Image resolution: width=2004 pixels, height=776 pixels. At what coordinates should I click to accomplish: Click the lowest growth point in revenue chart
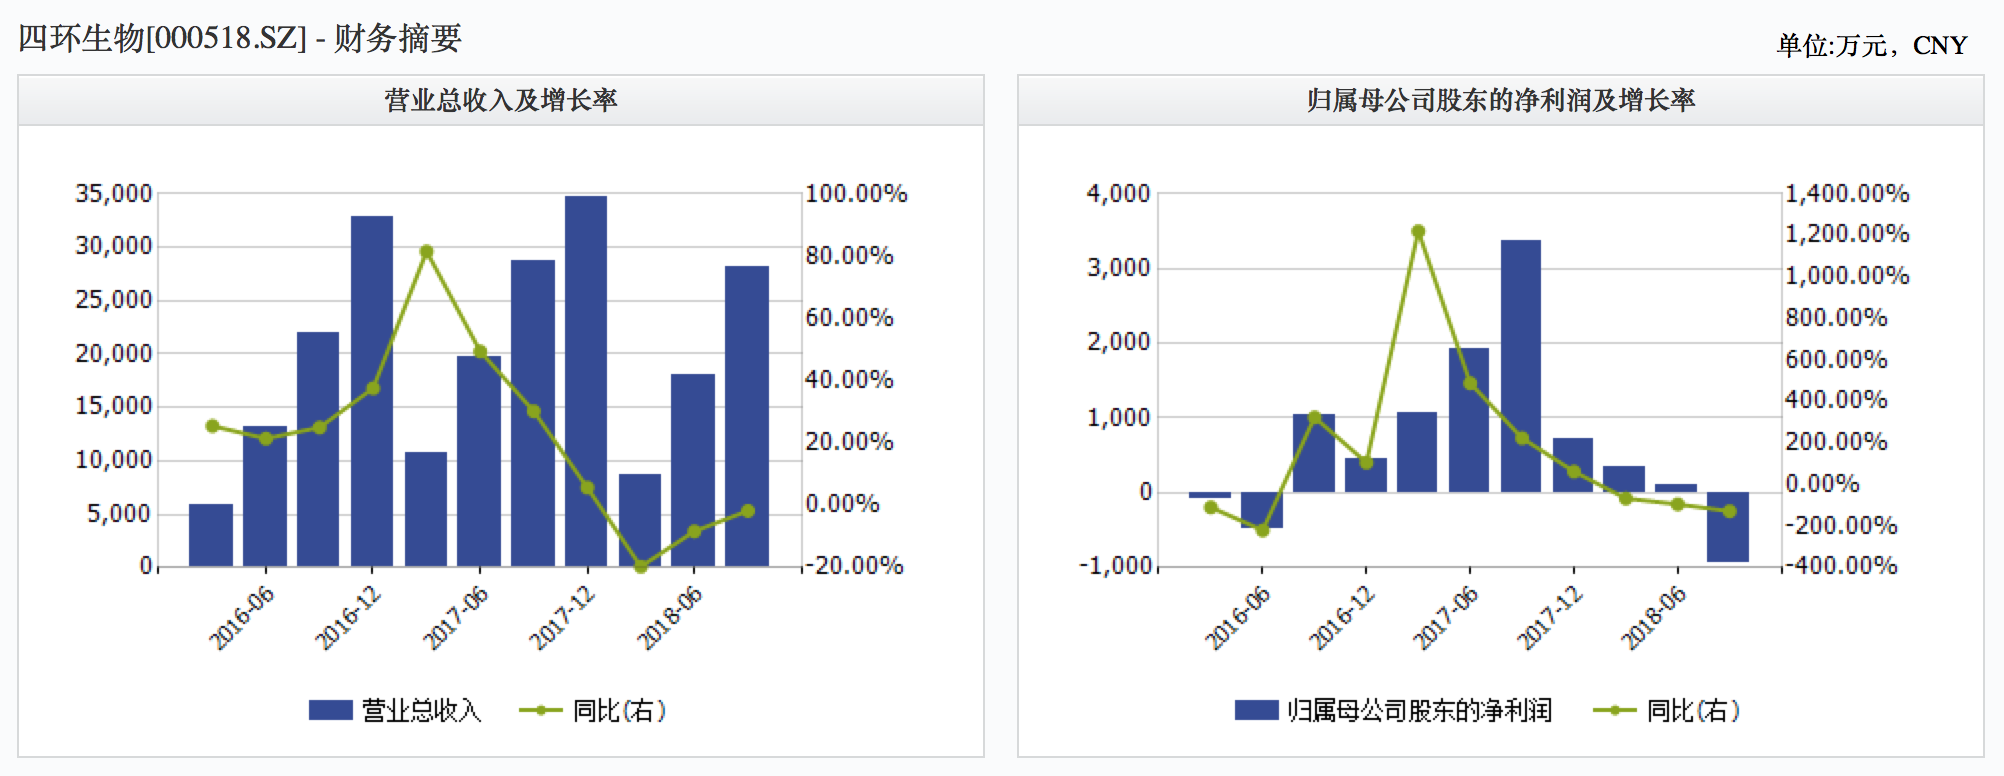641,567
